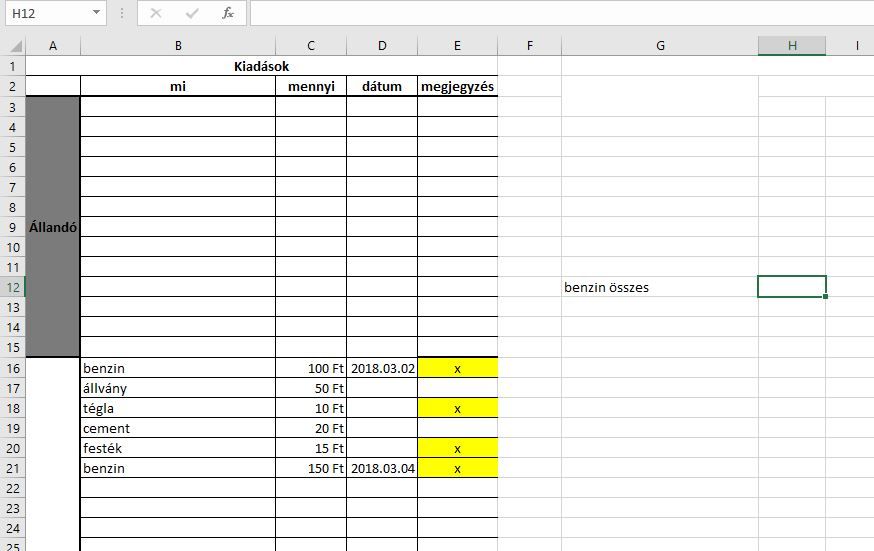
Task: Select column E header
Action: tap(457, 46)
